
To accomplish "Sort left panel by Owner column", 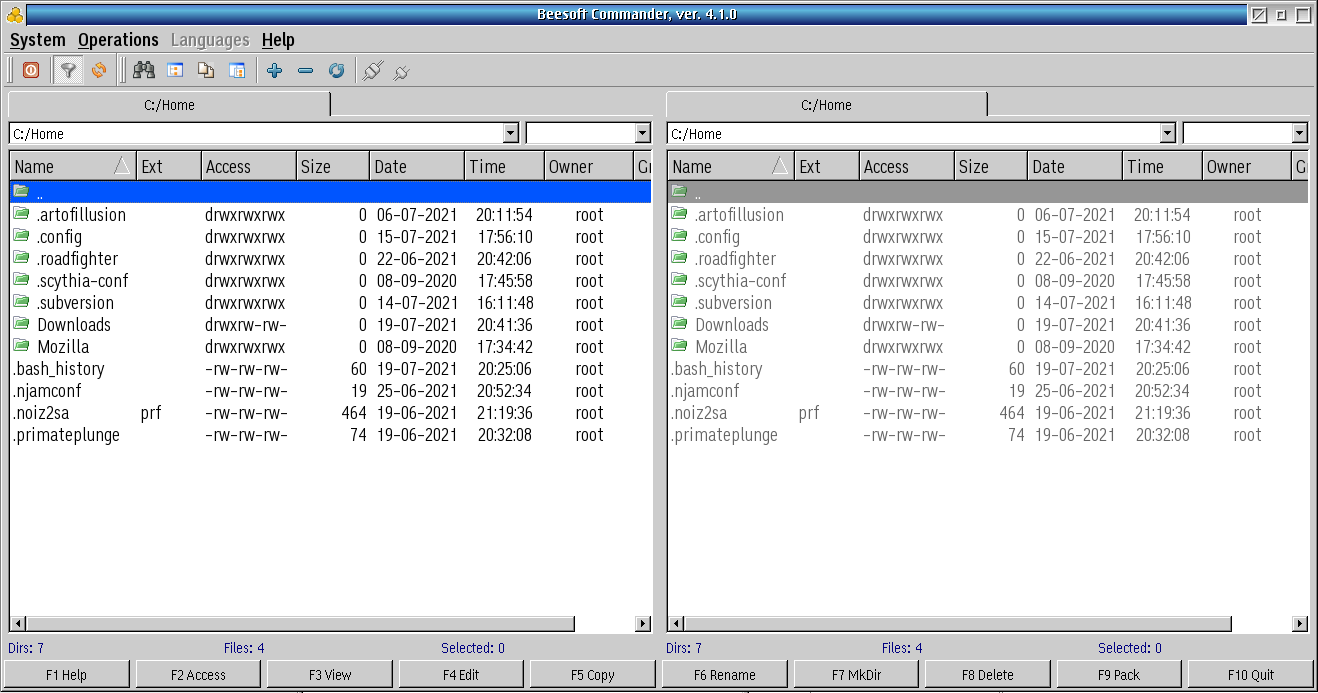I will tap(589, 166).
